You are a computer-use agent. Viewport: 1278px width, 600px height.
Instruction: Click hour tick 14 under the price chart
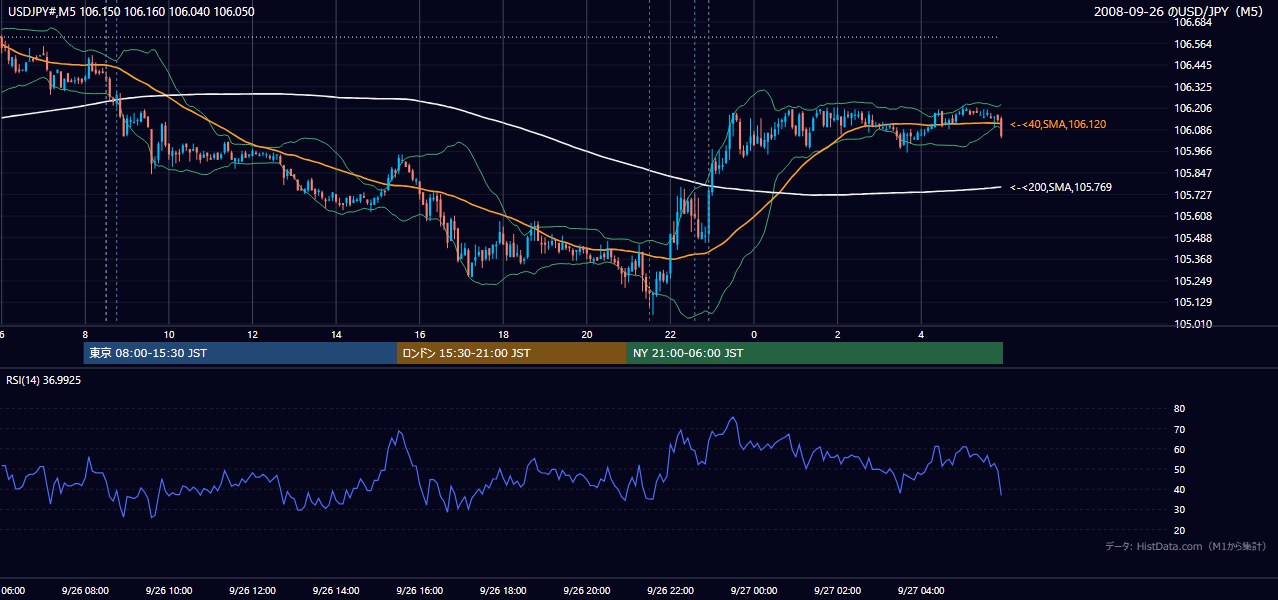(x=336, y=335)
